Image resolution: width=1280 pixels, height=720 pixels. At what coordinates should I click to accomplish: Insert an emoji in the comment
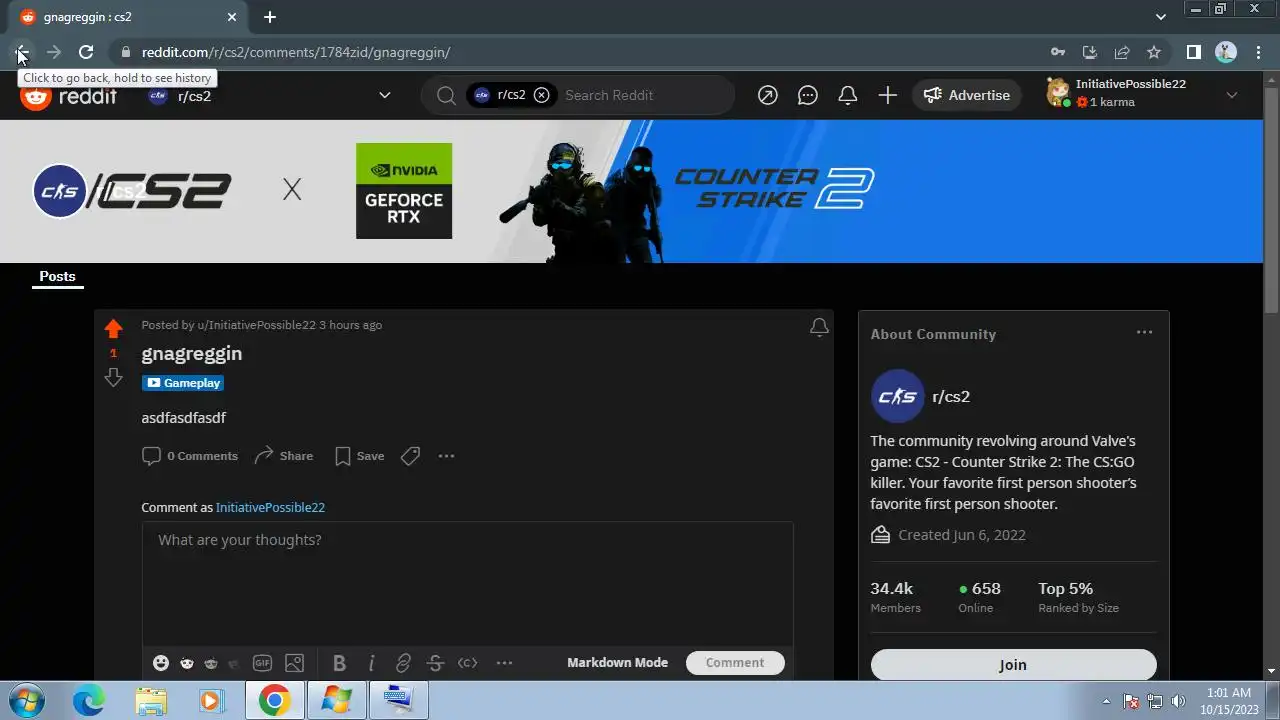coord(161,663)
